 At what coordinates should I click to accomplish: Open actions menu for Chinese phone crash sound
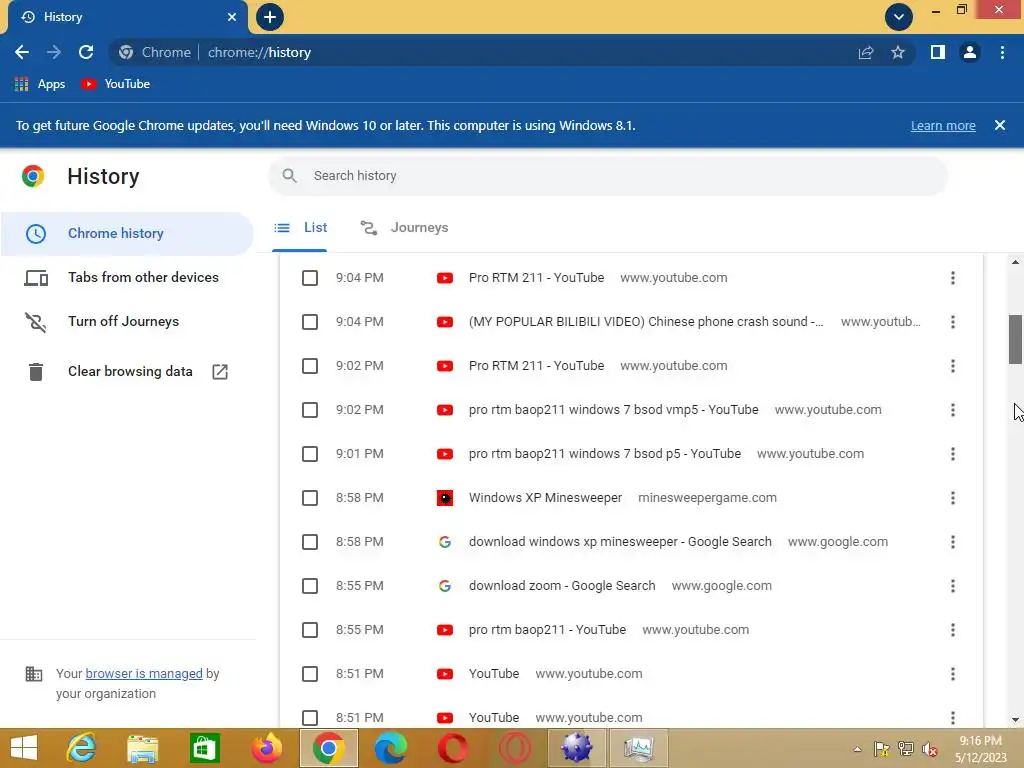pos(953,322)
